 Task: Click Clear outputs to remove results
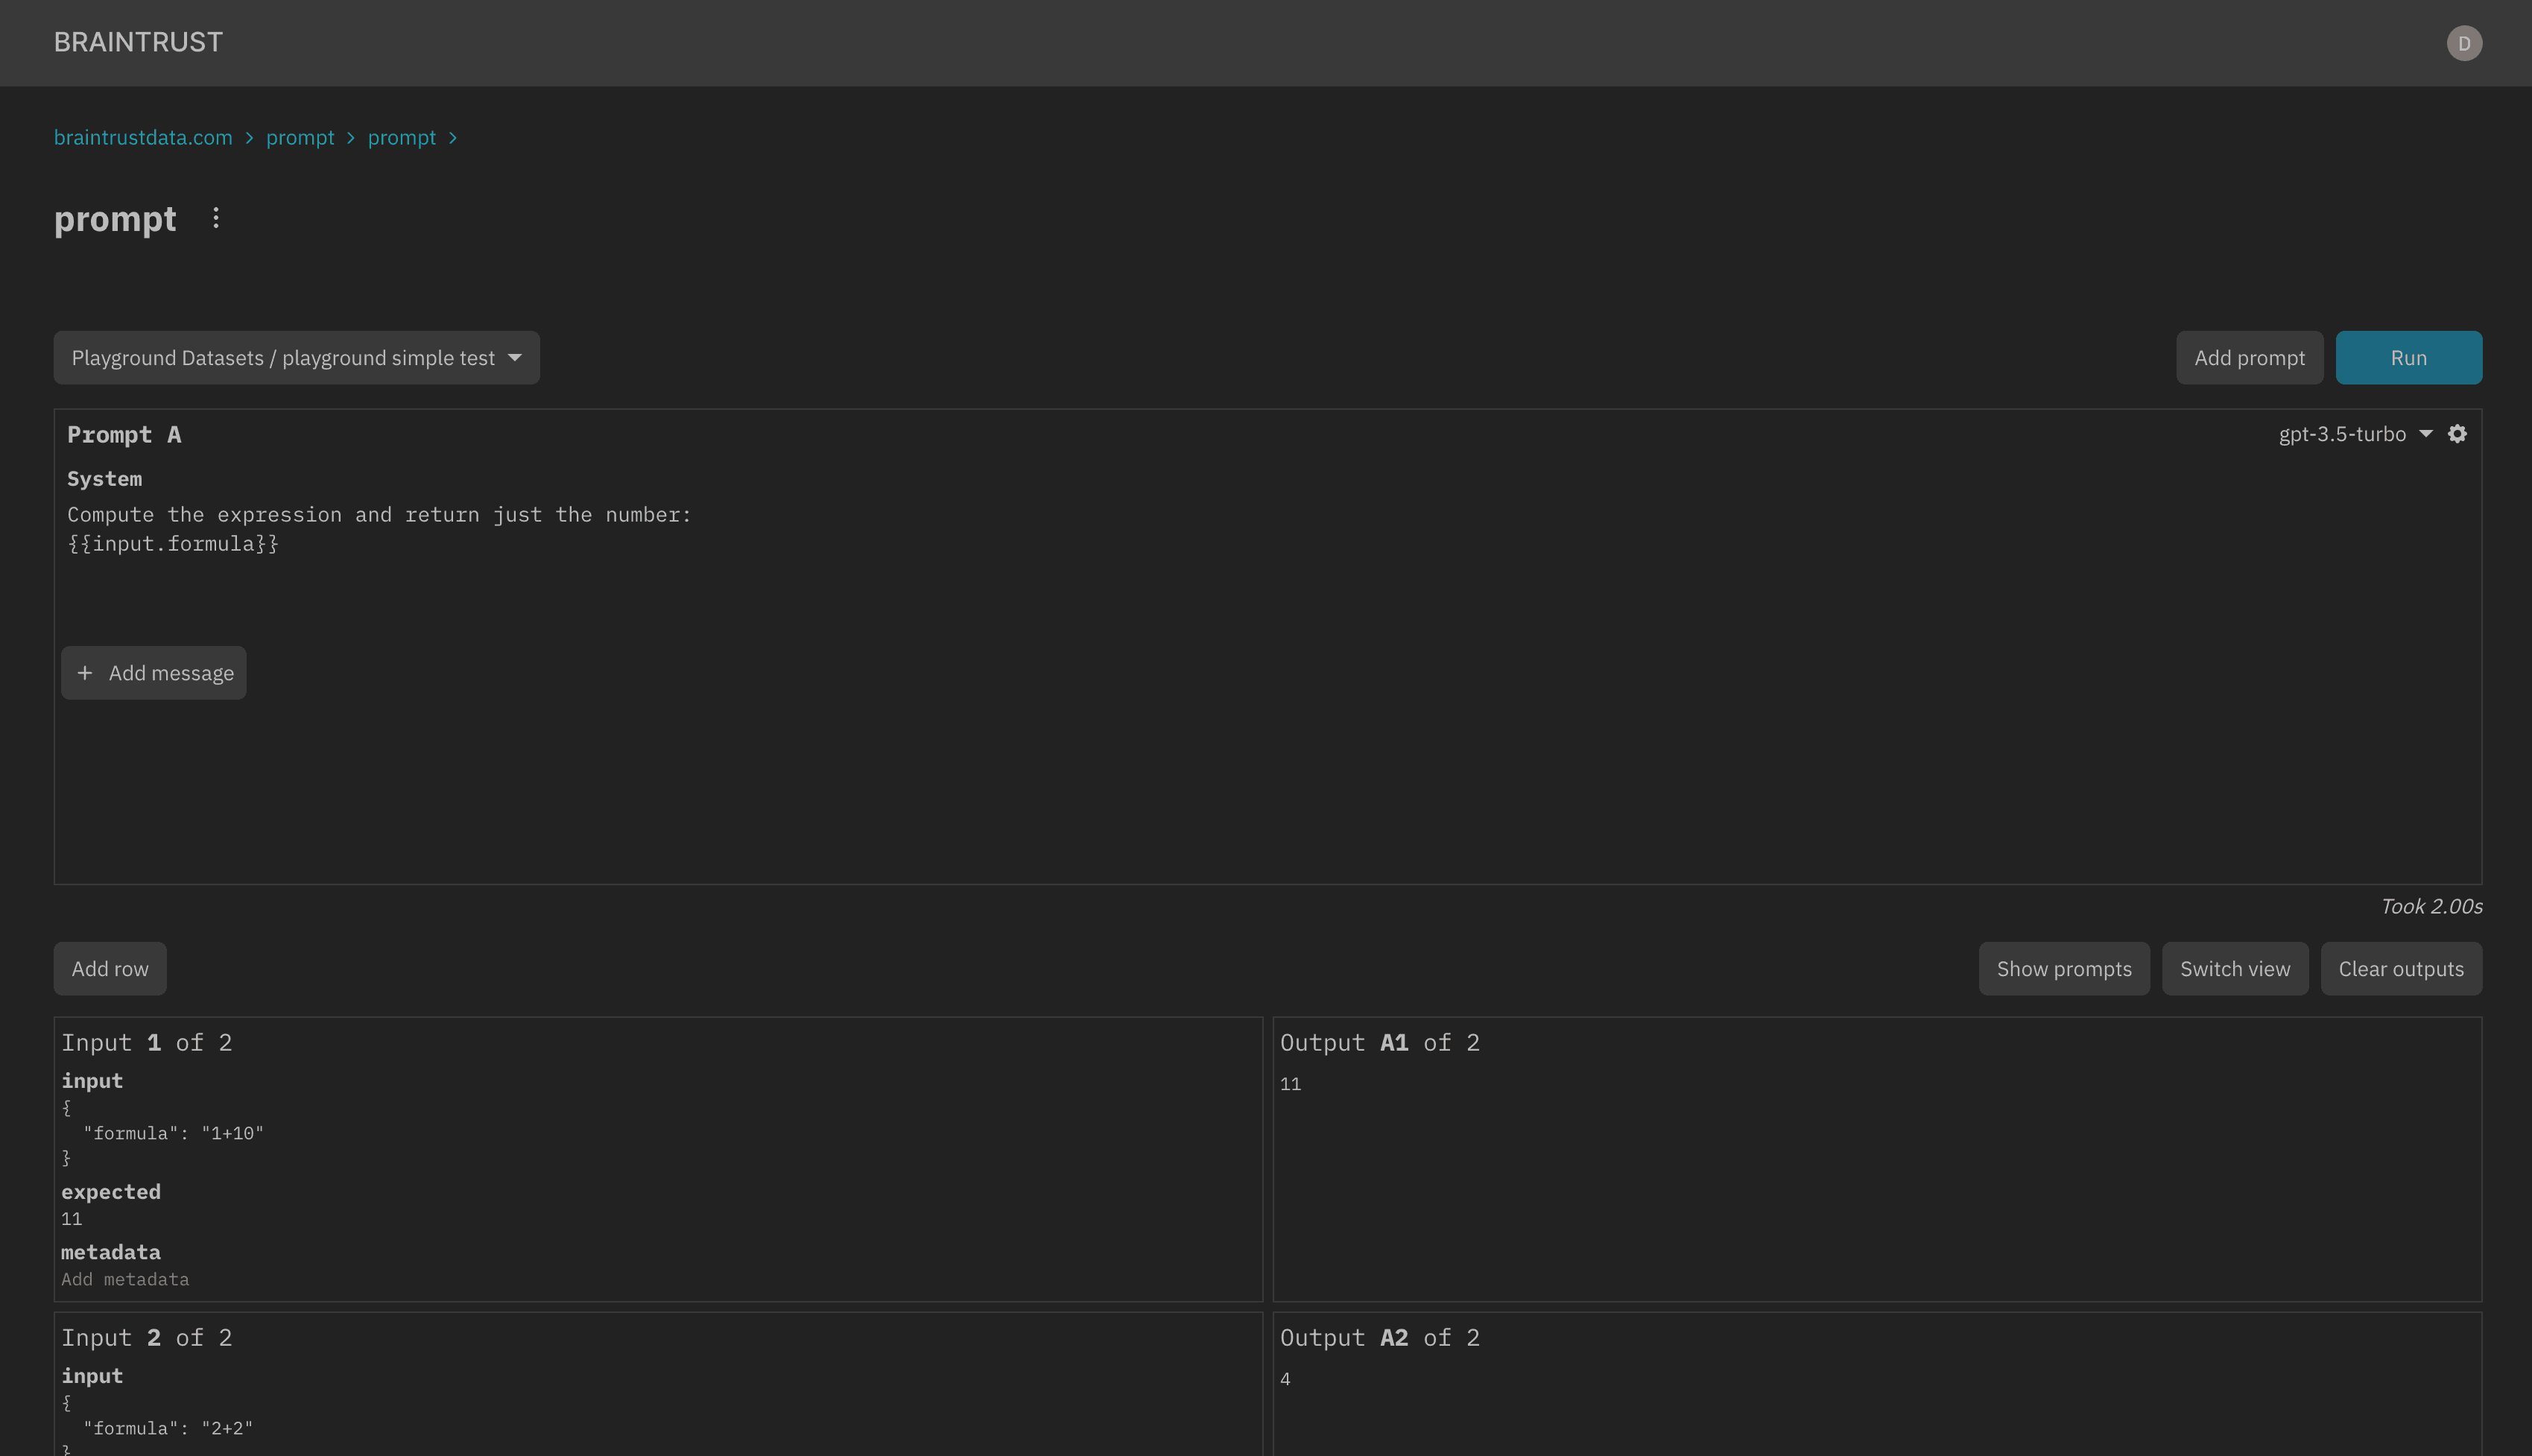pos(2402,967)
